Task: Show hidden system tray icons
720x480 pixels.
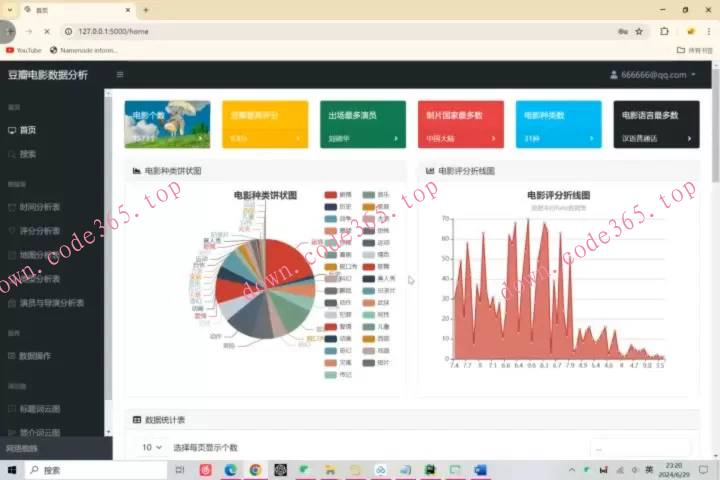Action: pos(572,470)
